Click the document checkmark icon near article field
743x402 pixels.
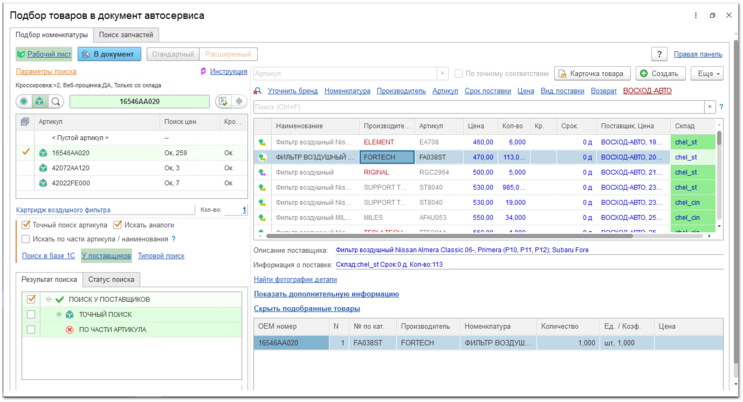223,101
